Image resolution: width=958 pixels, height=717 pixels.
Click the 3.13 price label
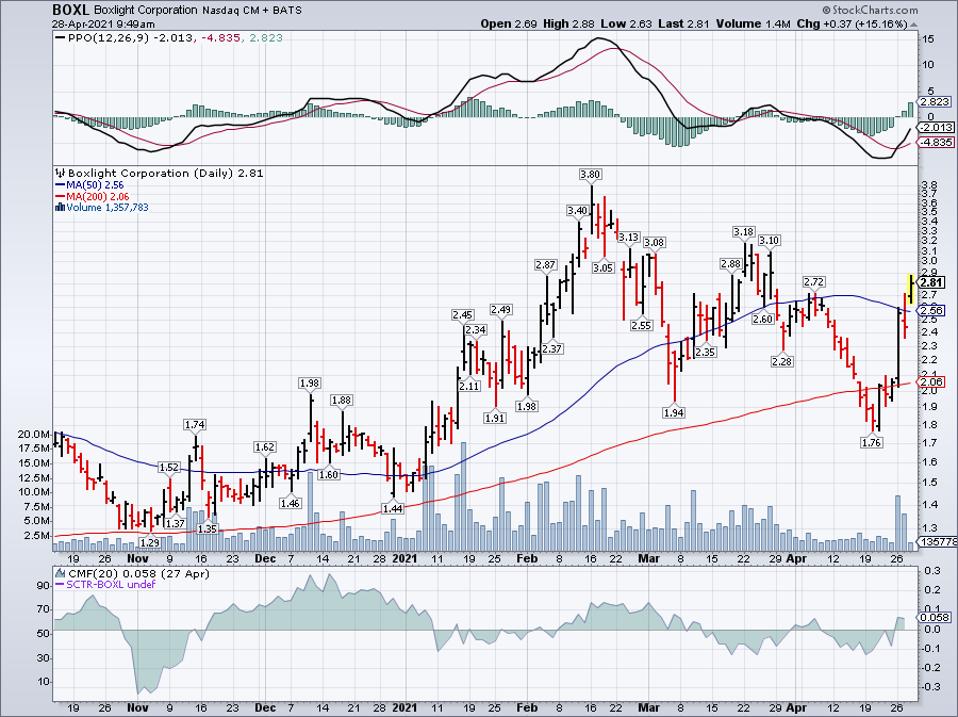pos(628,237)
